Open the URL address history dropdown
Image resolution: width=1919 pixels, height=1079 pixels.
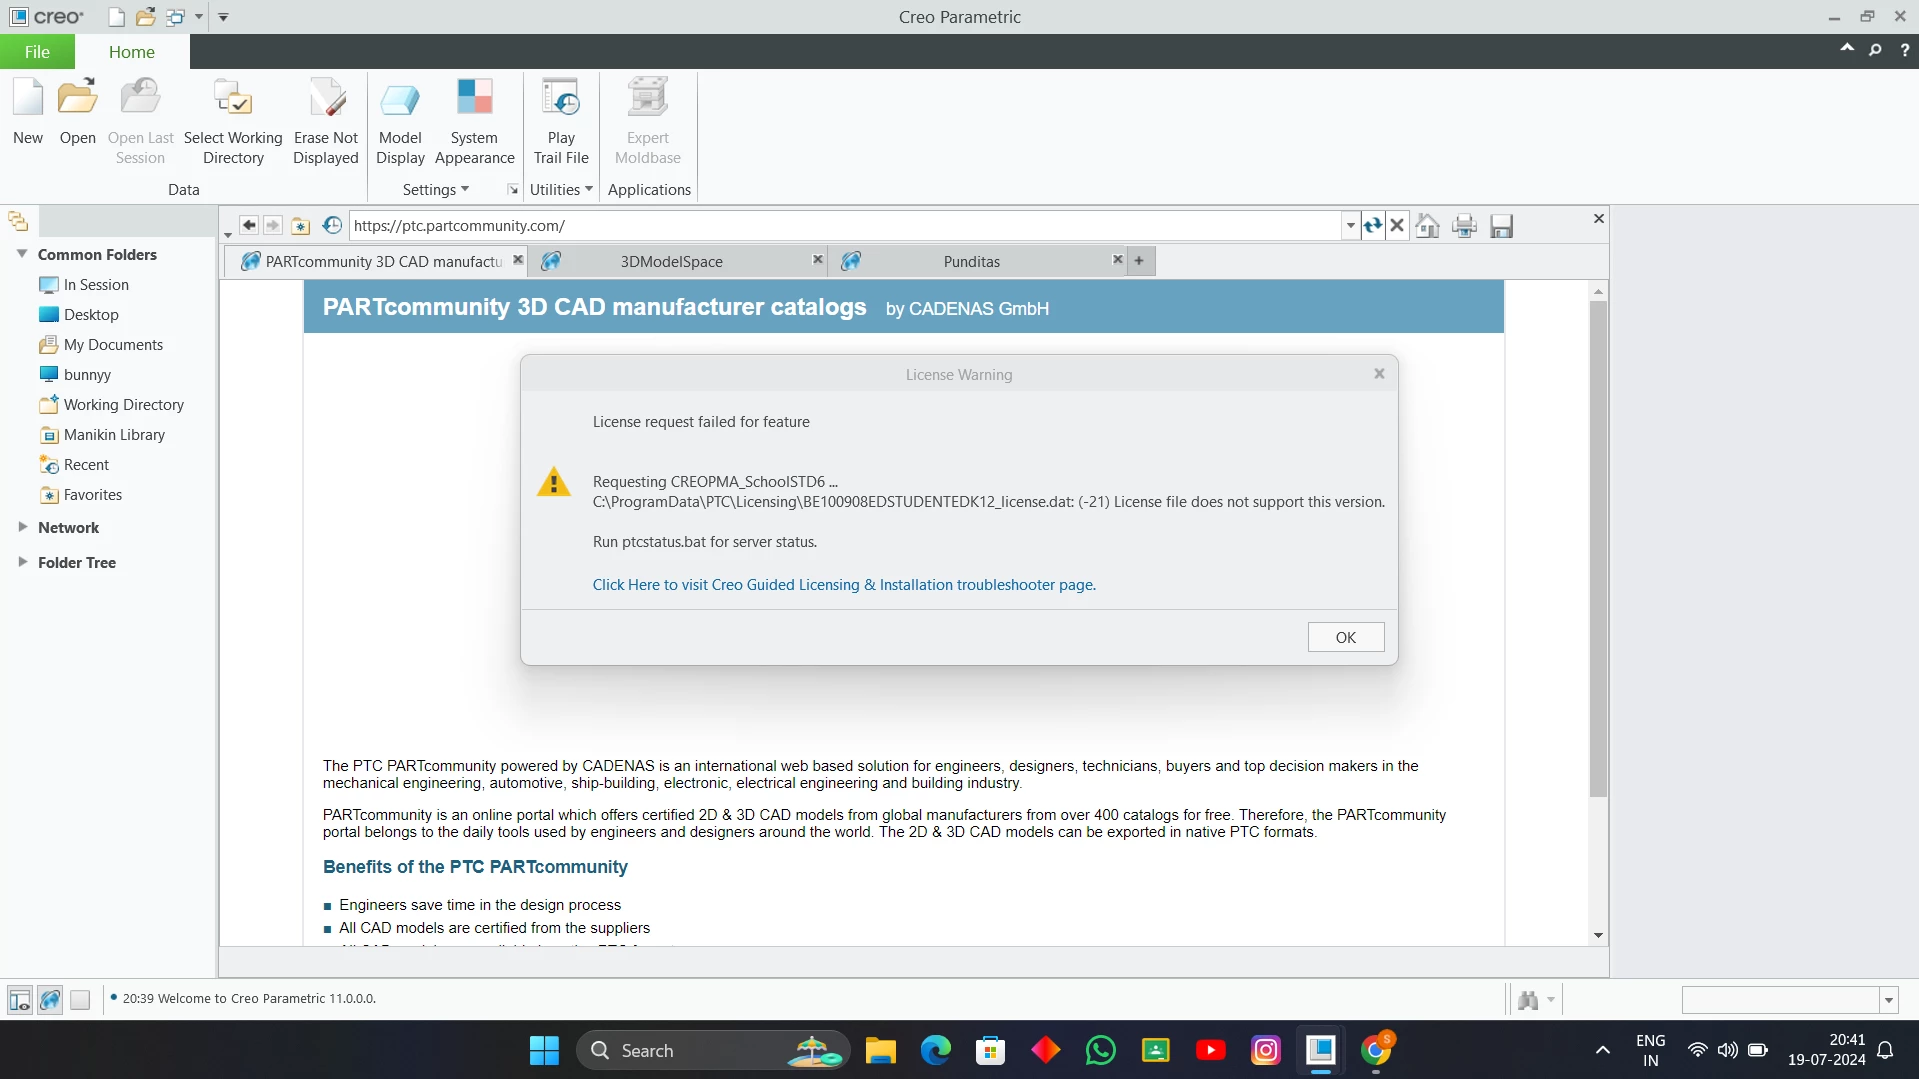point(1351,226)
